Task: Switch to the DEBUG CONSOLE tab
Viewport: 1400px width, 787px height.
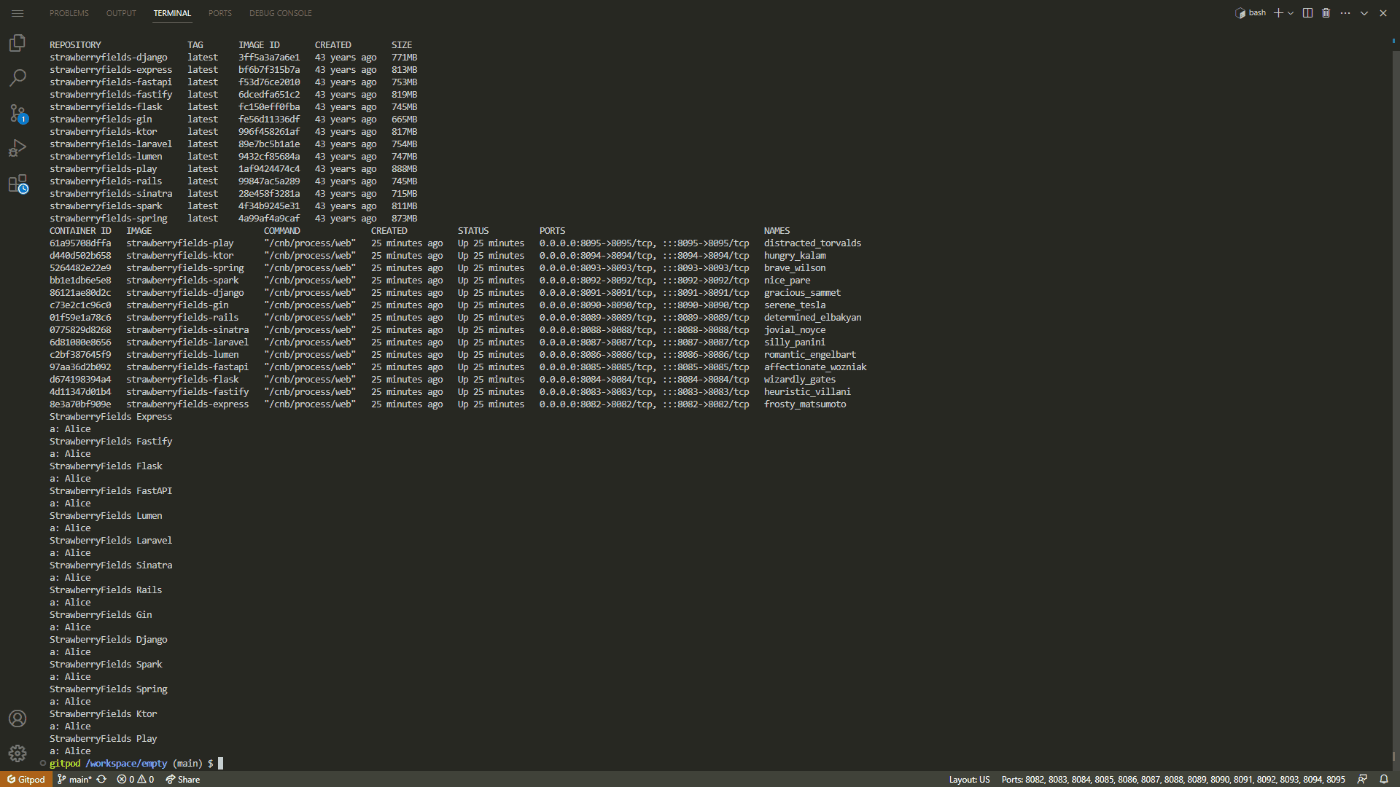Action: (x=280, y=13)
